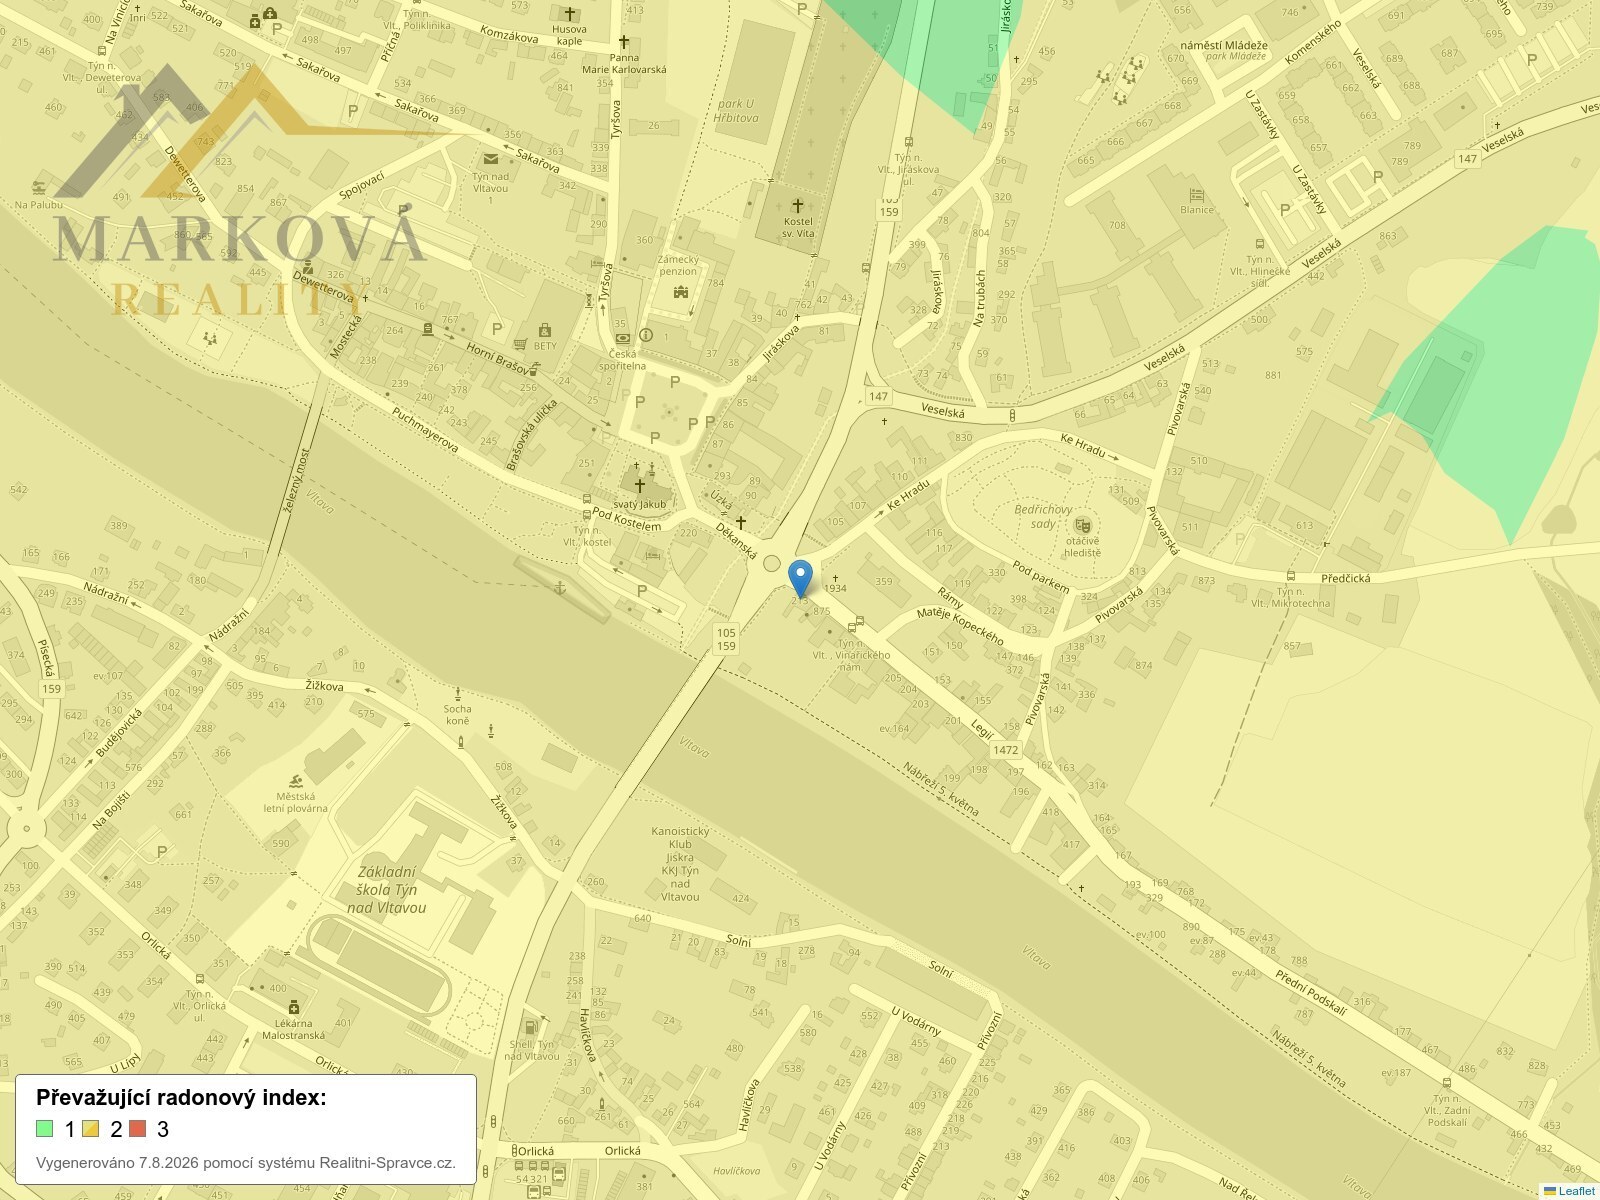The image size is (1600, 1200).
Task: Click the Týn n. Vlt., Mikrotechna bus stop icon
Action: (x=1291, y=576)
